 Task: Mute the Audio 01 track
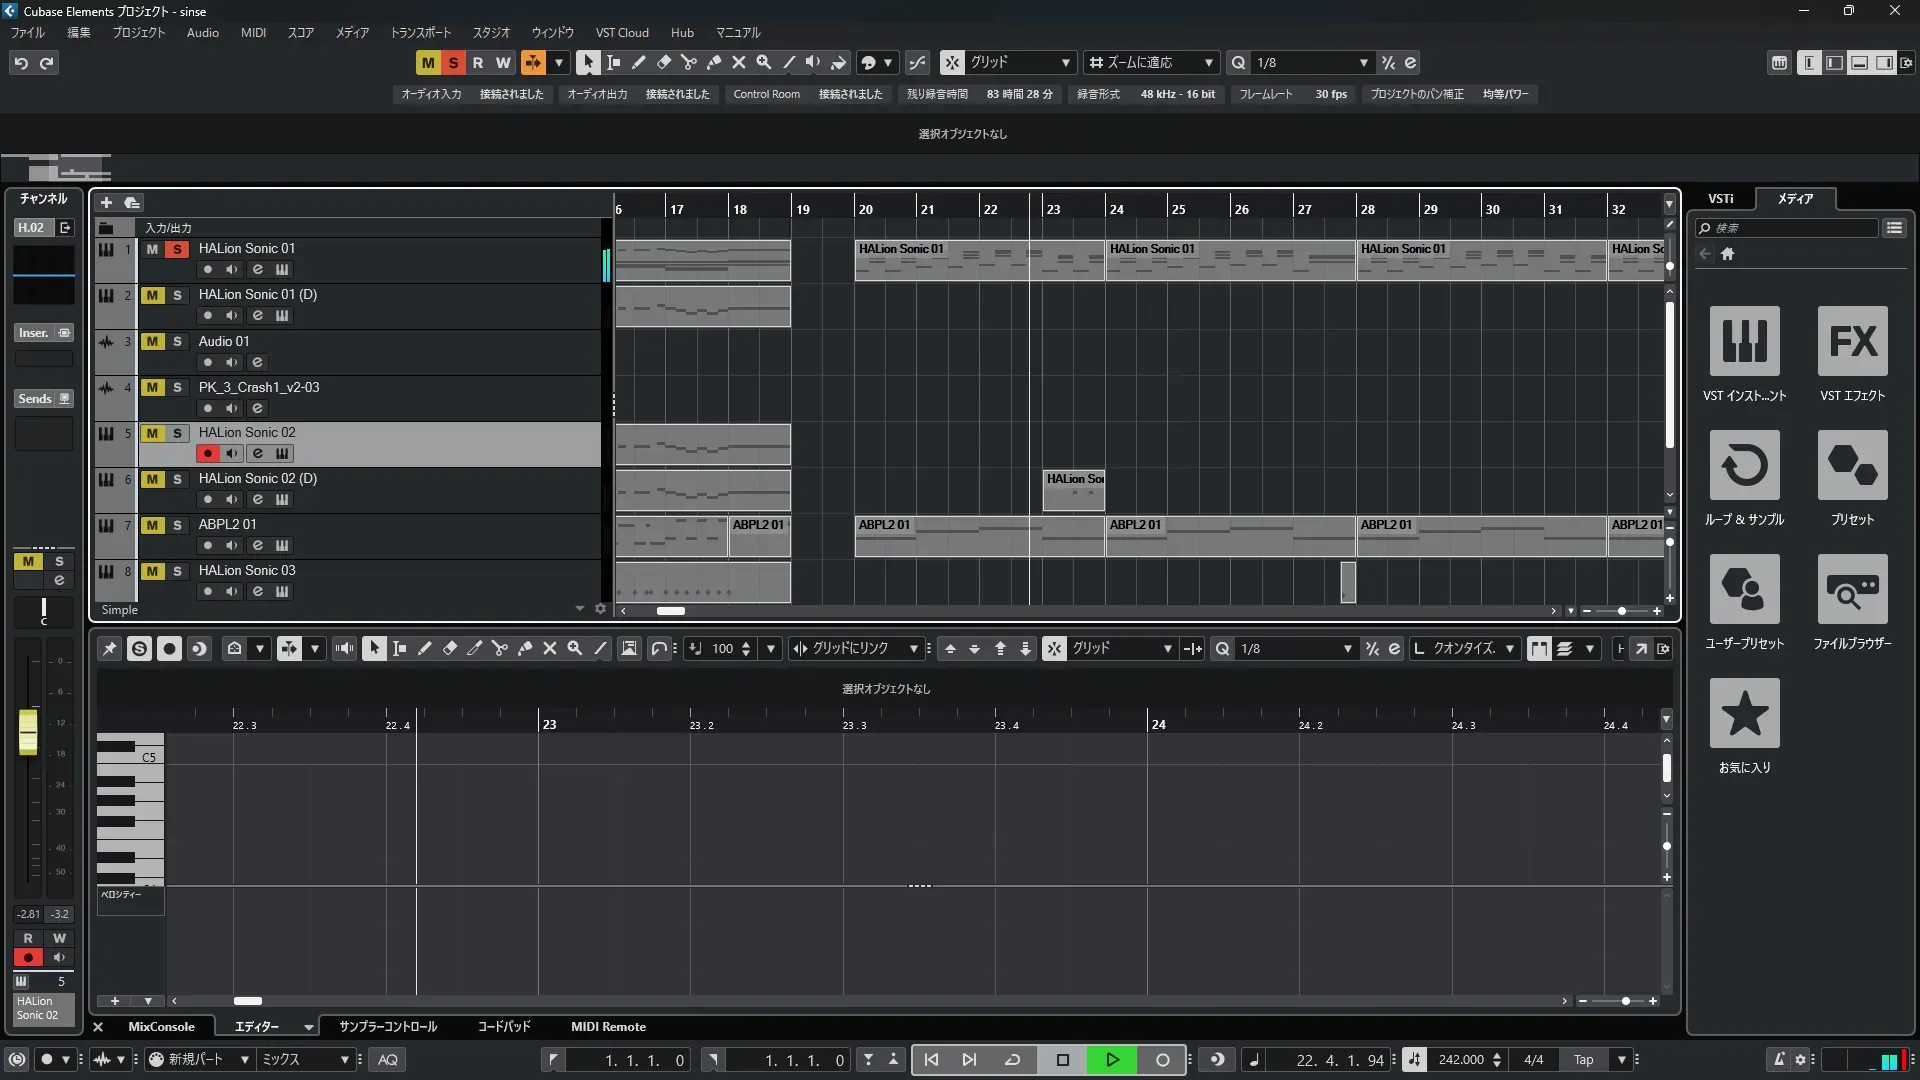point(152,341)
